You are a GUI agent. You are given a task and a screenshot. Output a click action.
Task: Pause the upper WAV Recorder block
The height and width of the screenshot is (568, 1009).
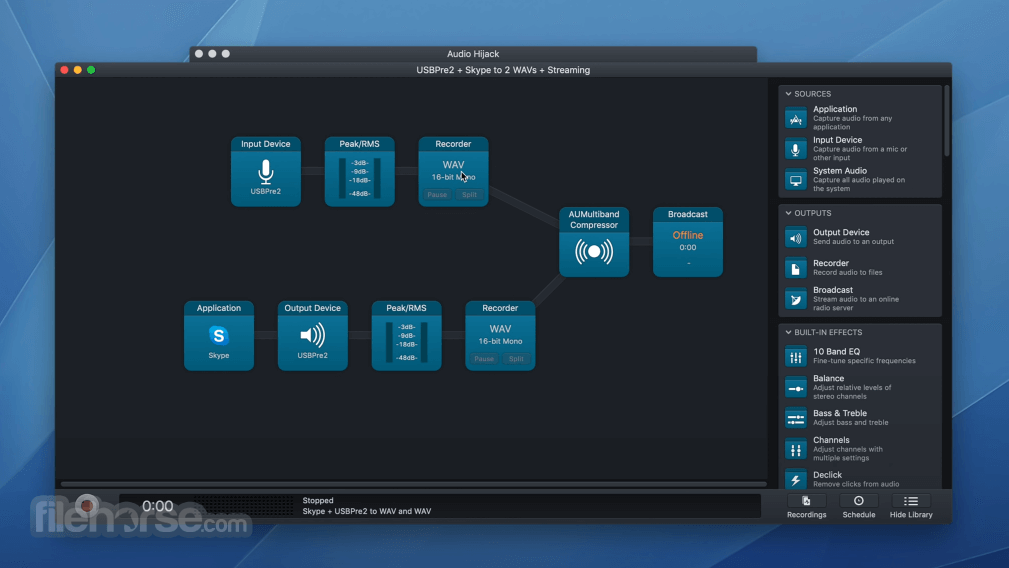tap(437, 194)
